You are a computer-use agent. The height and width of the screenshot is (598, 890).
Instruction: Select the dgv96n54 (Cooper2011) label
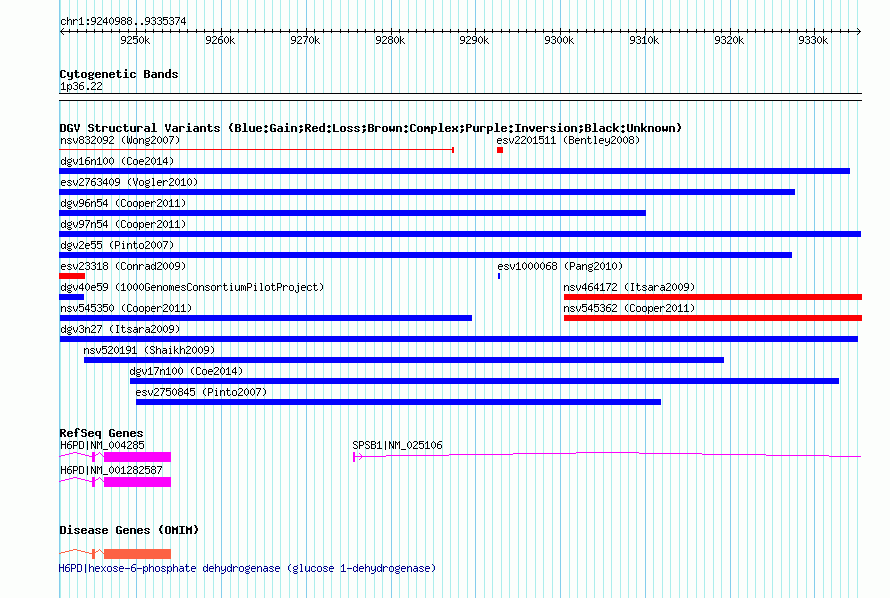pyautogui.click(x=123, y=203)
